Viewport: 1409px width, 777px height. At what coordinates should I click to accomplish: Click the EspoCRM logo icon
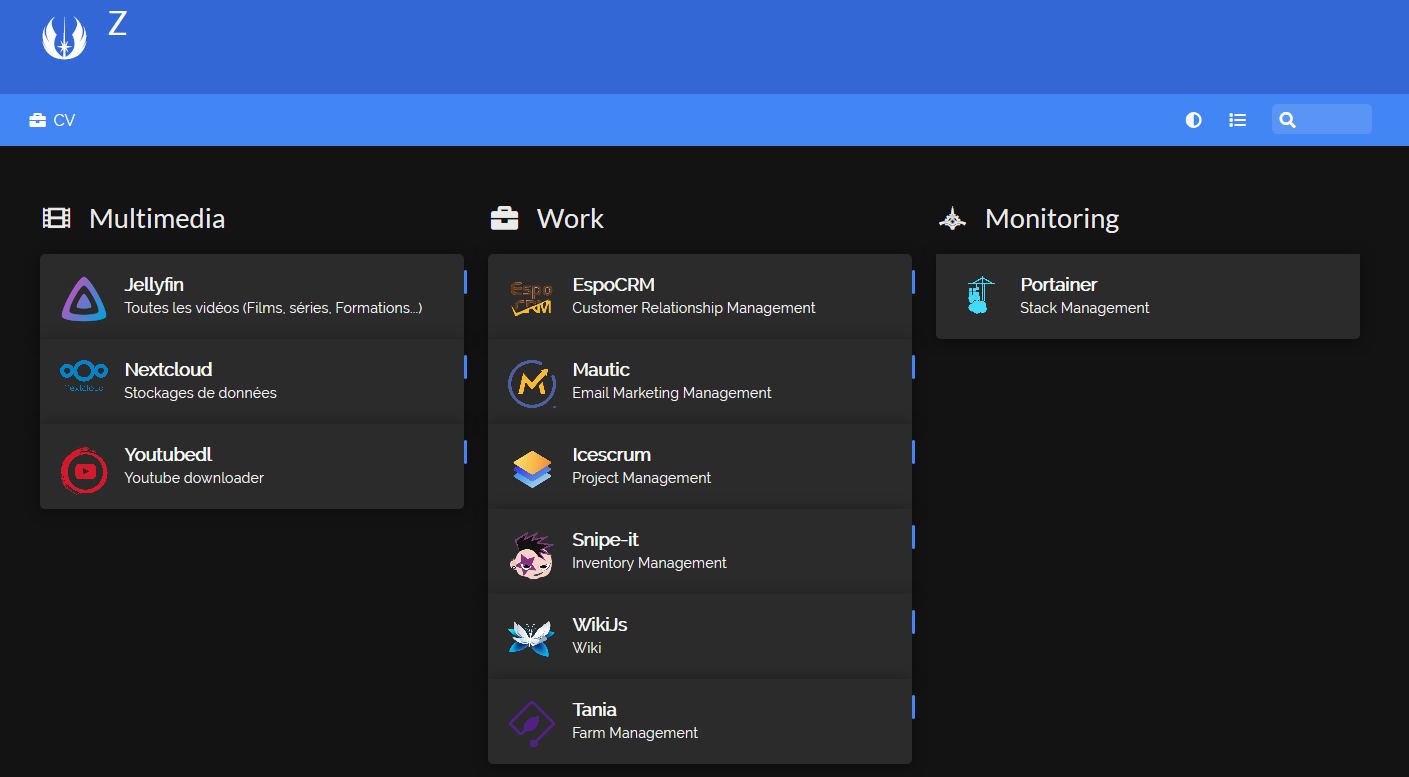pyautogui.click(x=532, y=298)
